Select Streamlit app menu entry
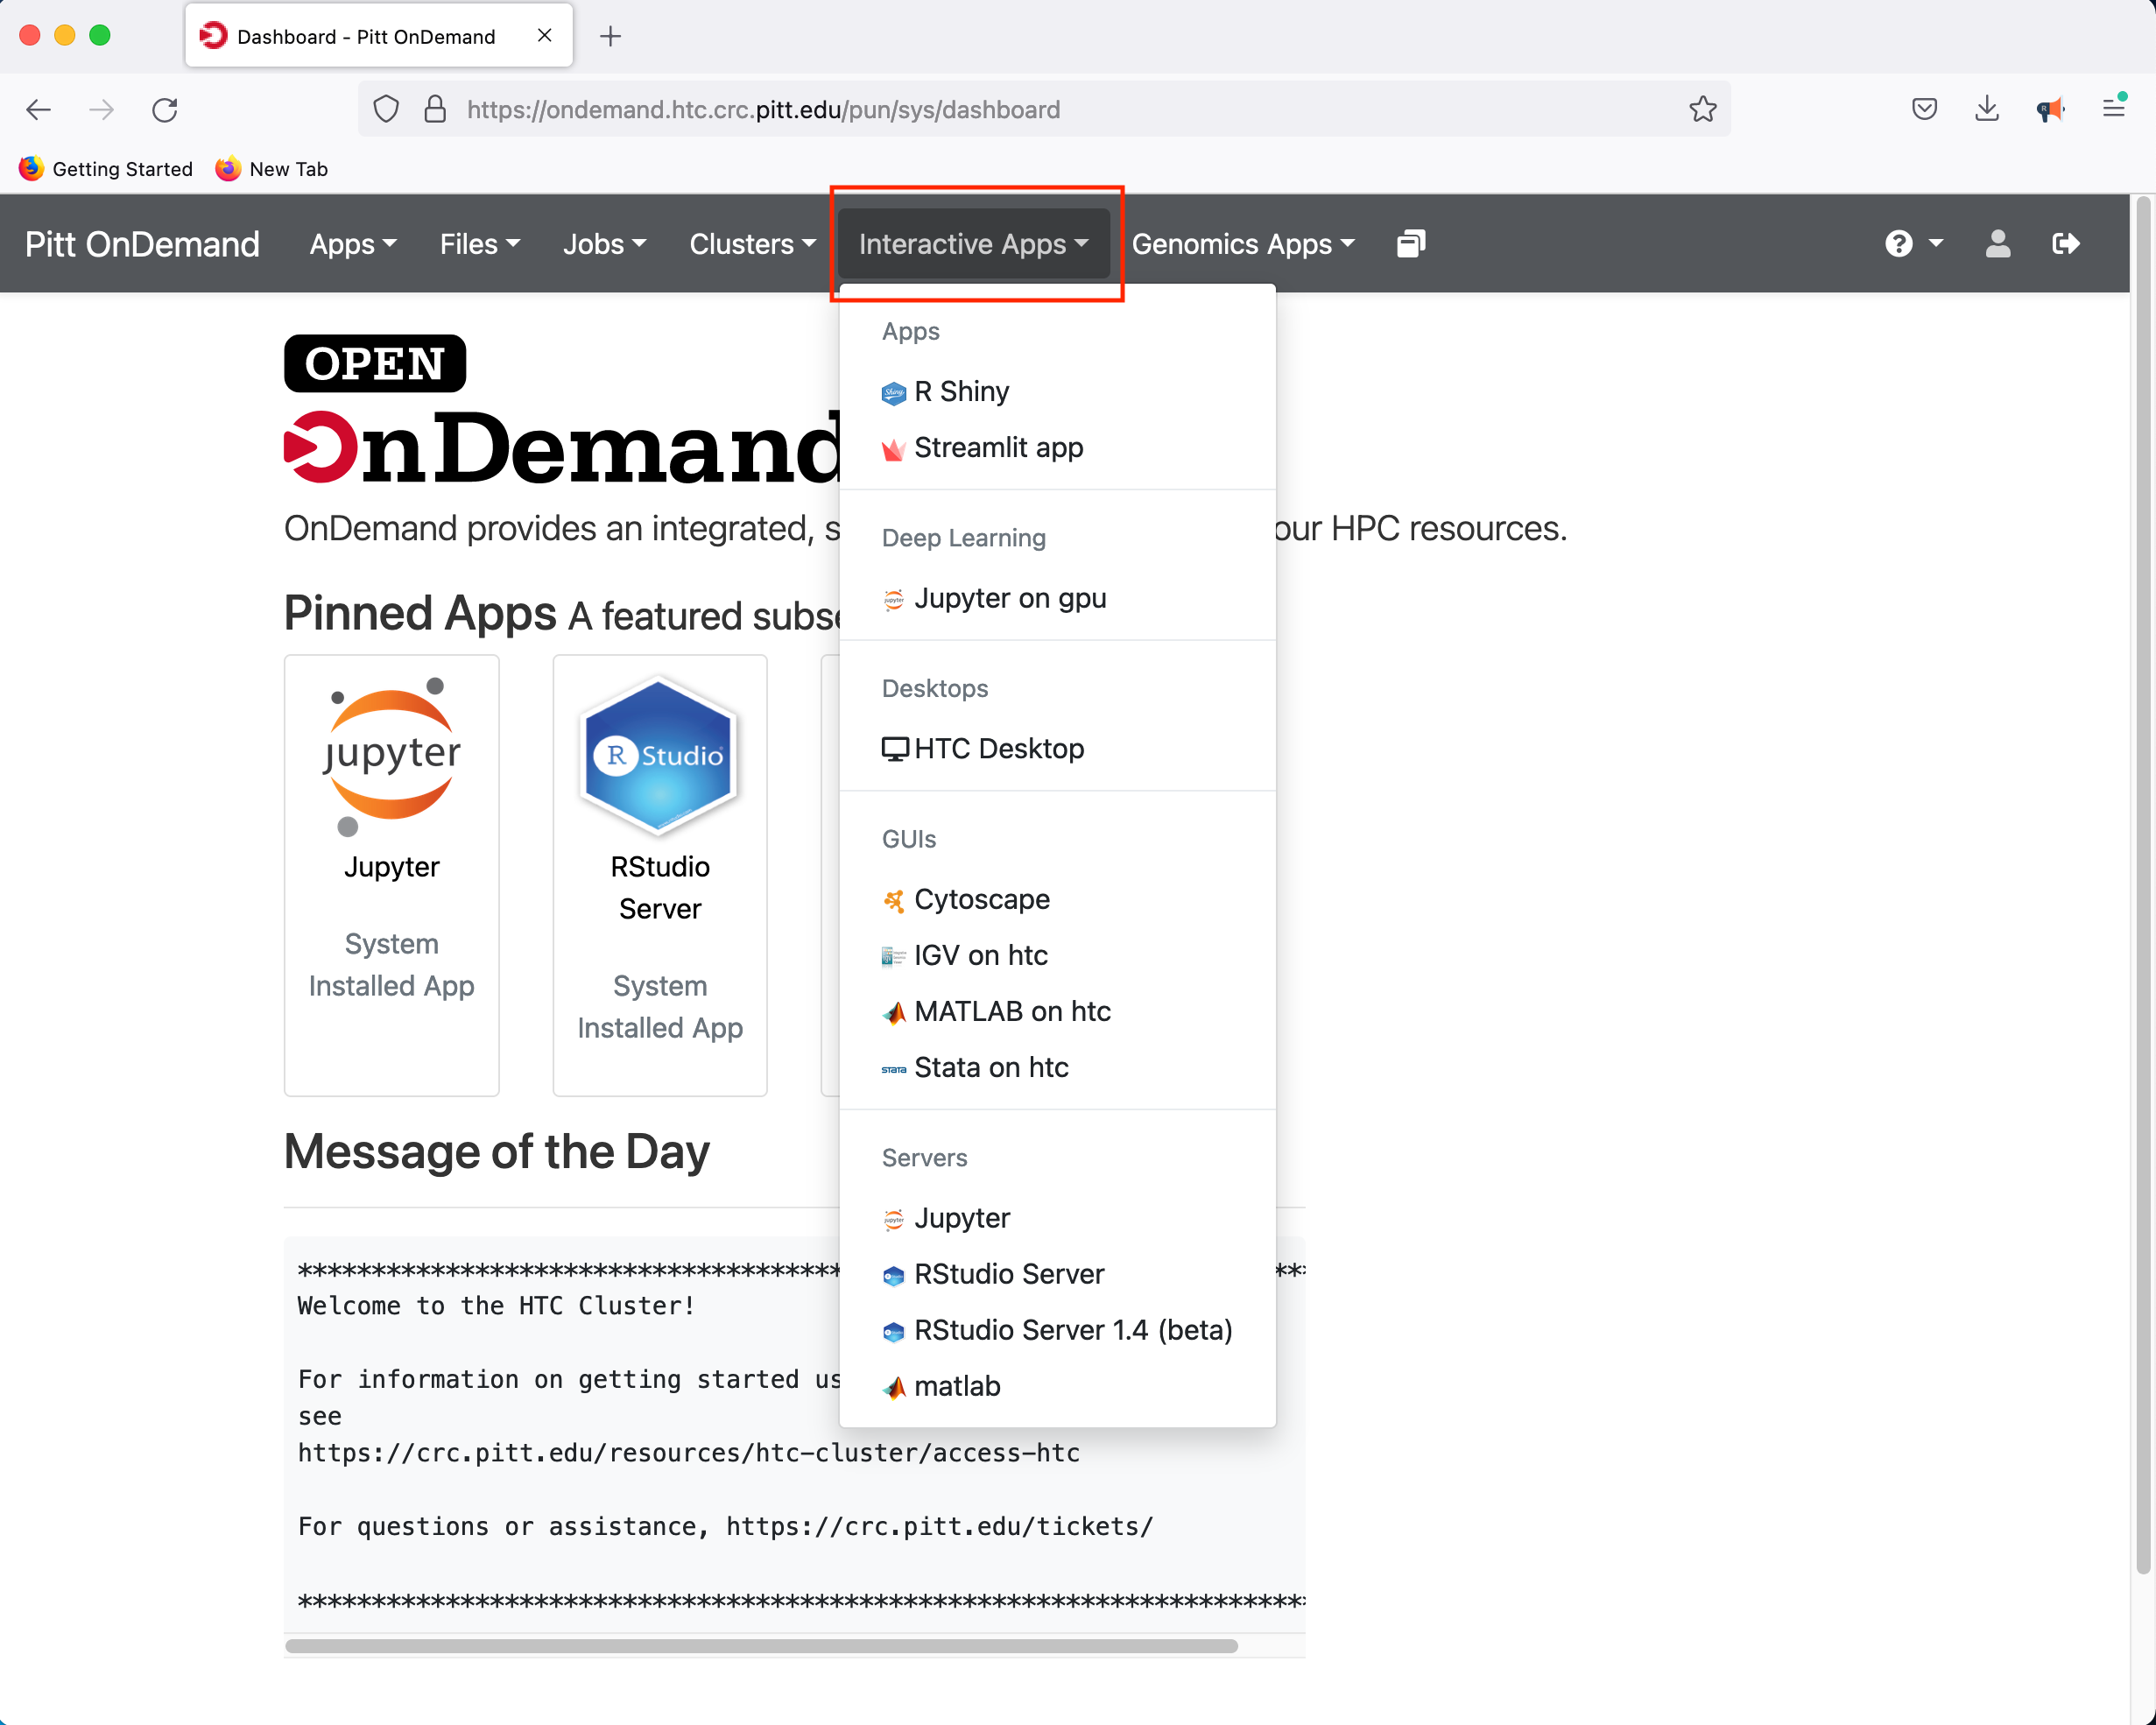Viewport: 2156px width, 1725px height. pyautogui.click(x=1057, y=449)
